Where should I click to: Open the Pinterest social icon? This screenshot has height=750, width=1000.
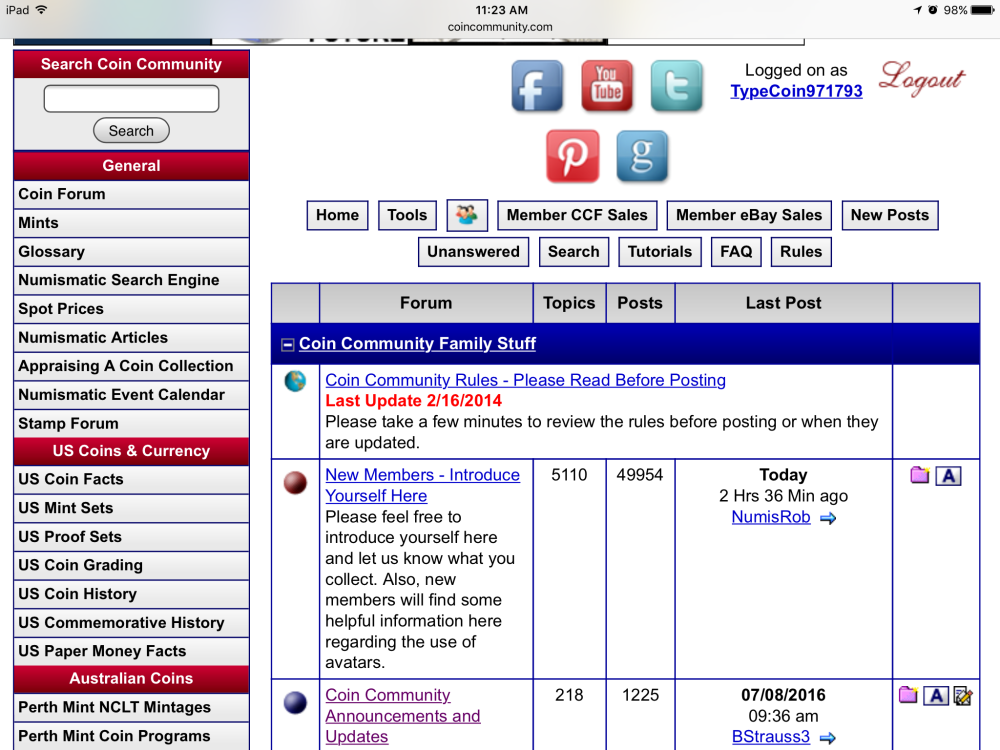[x=573, y=156]
